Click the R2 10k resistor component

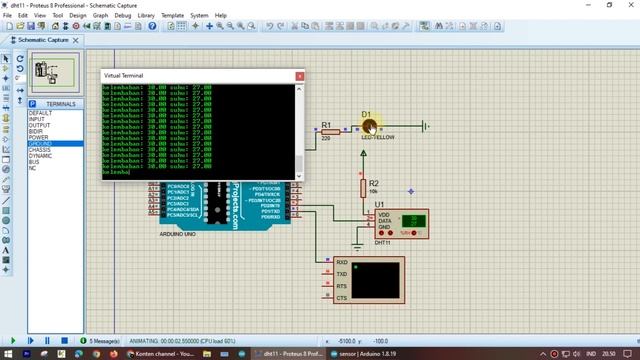click(363, 188)
